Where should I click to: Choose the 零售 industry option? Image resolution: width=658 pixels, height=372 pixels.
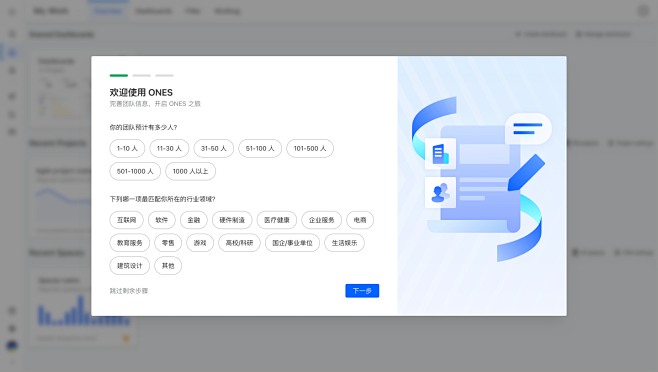(x=168, y=243)
